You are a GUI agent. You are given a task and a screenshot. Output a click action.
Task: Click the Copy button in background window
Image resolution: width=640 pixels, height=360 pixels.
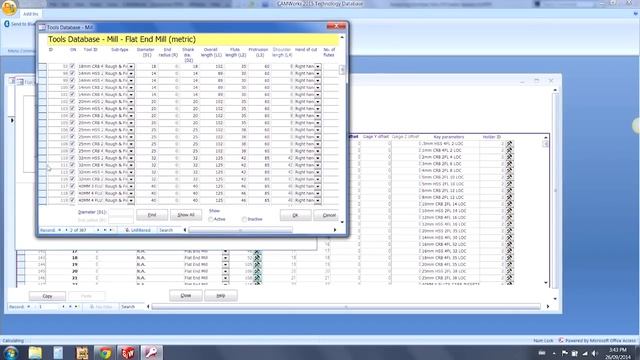click(x=47, y=296)
